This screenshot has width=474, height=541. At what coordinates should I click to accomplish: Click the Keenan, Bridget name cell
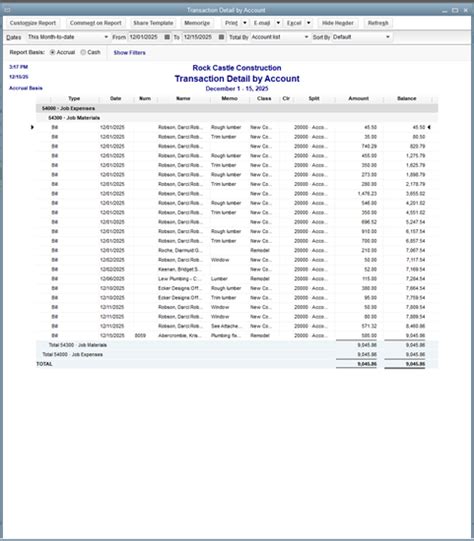click(x=180, y=269)
